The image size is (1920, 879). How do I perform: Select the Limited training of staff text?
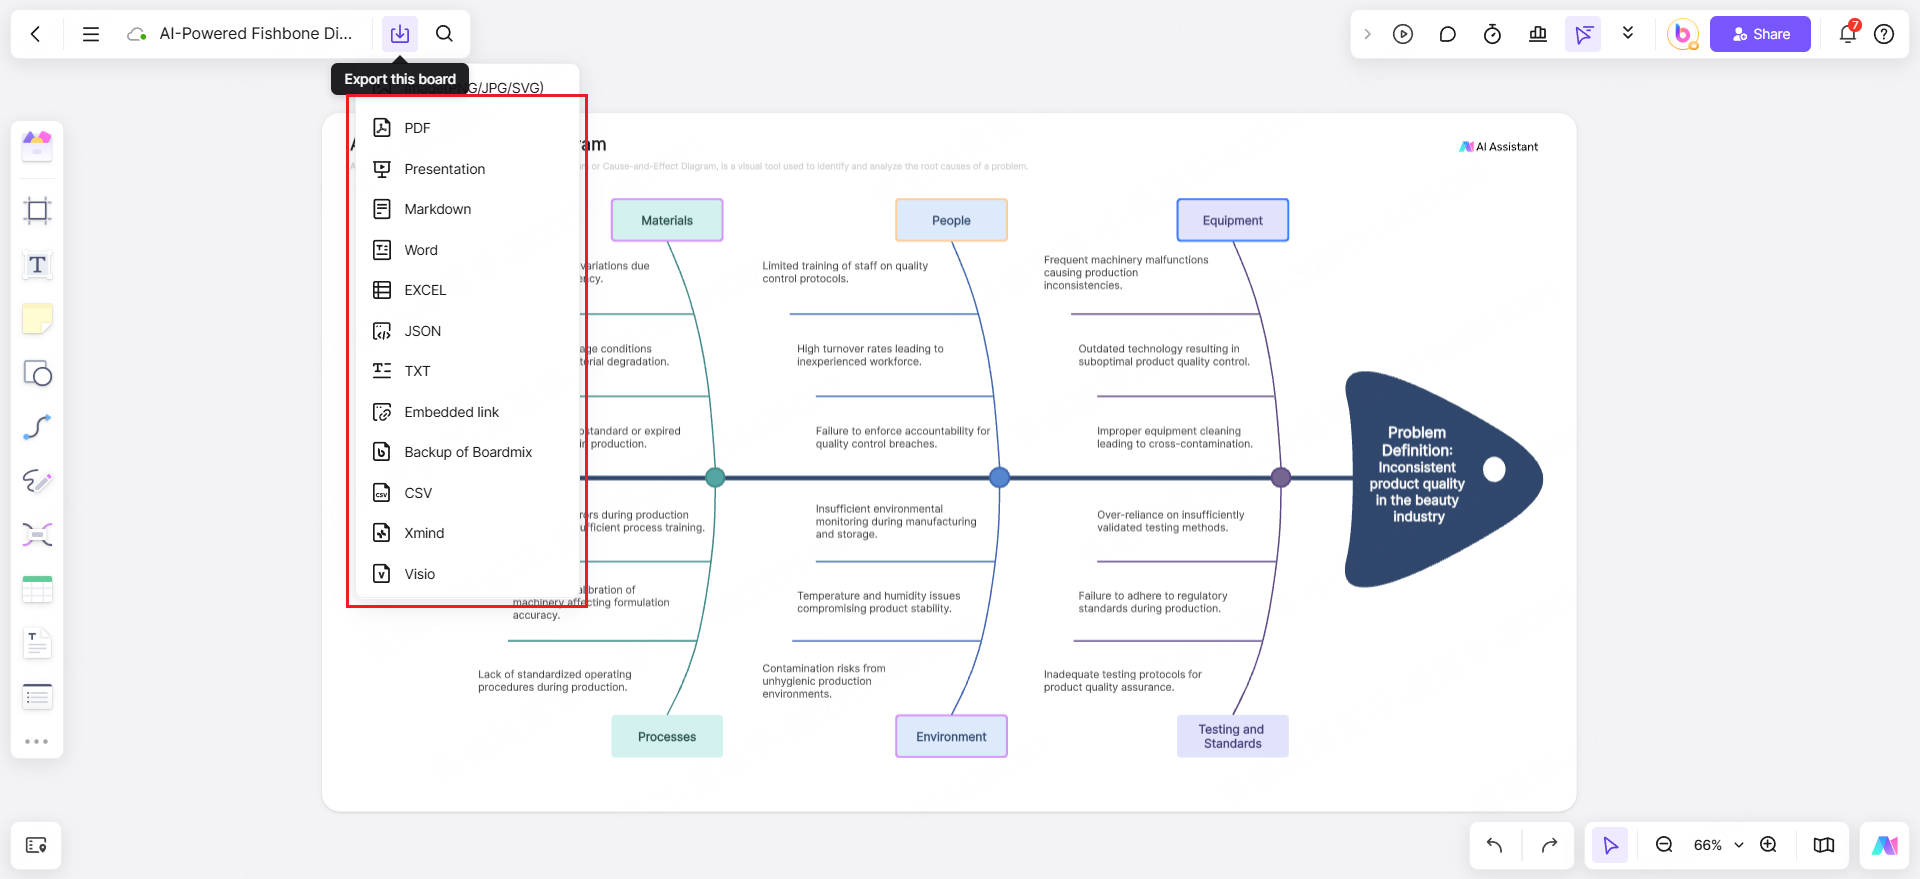pos(845,272)
